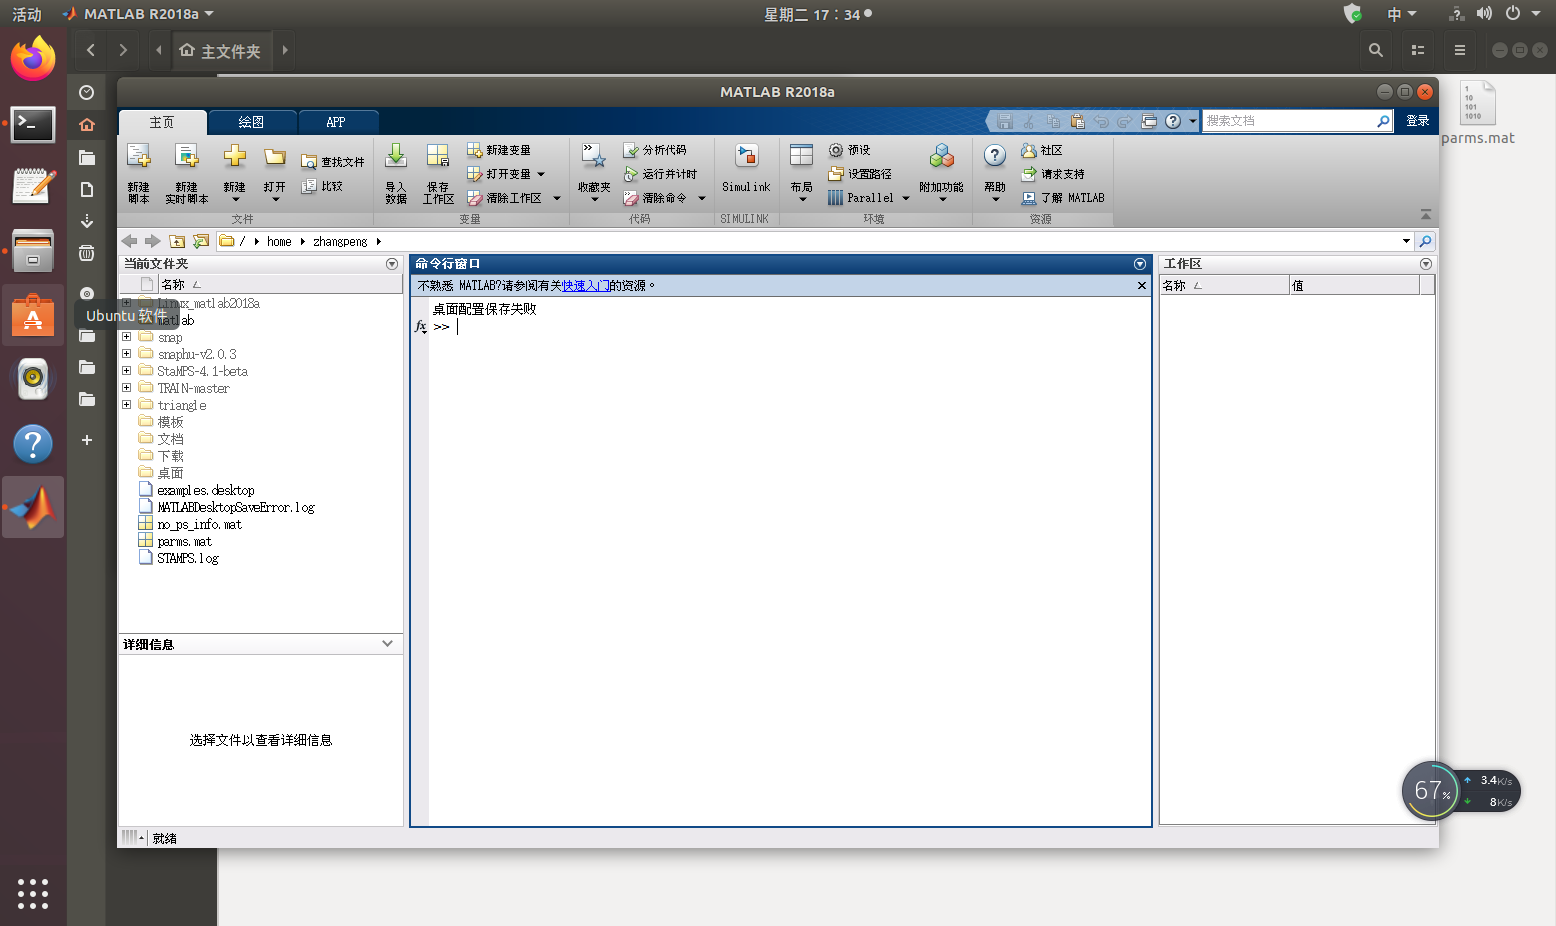This screenshot has width=1556, height=926.
Task: Switch to the 绘图 tab
Action: [x=251, y=122]
